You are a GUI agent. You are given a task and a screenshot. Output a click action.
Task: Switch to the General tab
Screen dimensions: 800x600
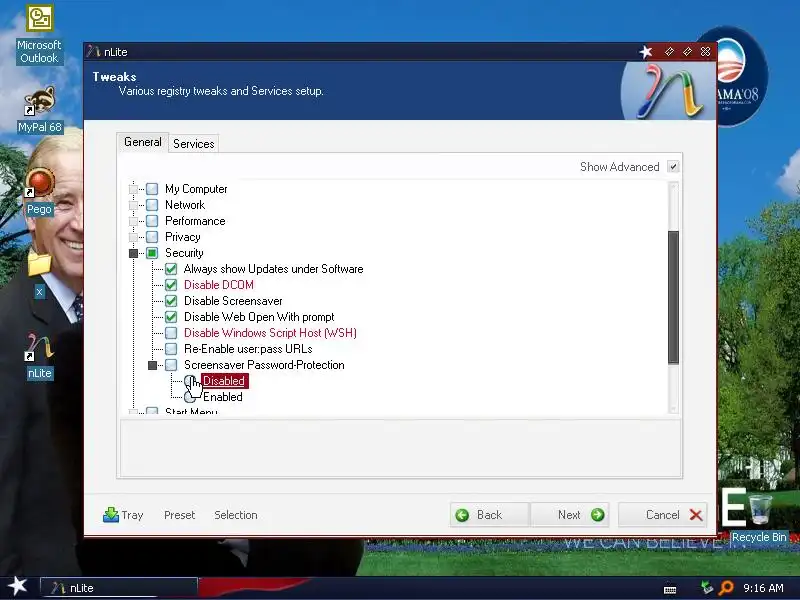142,142
